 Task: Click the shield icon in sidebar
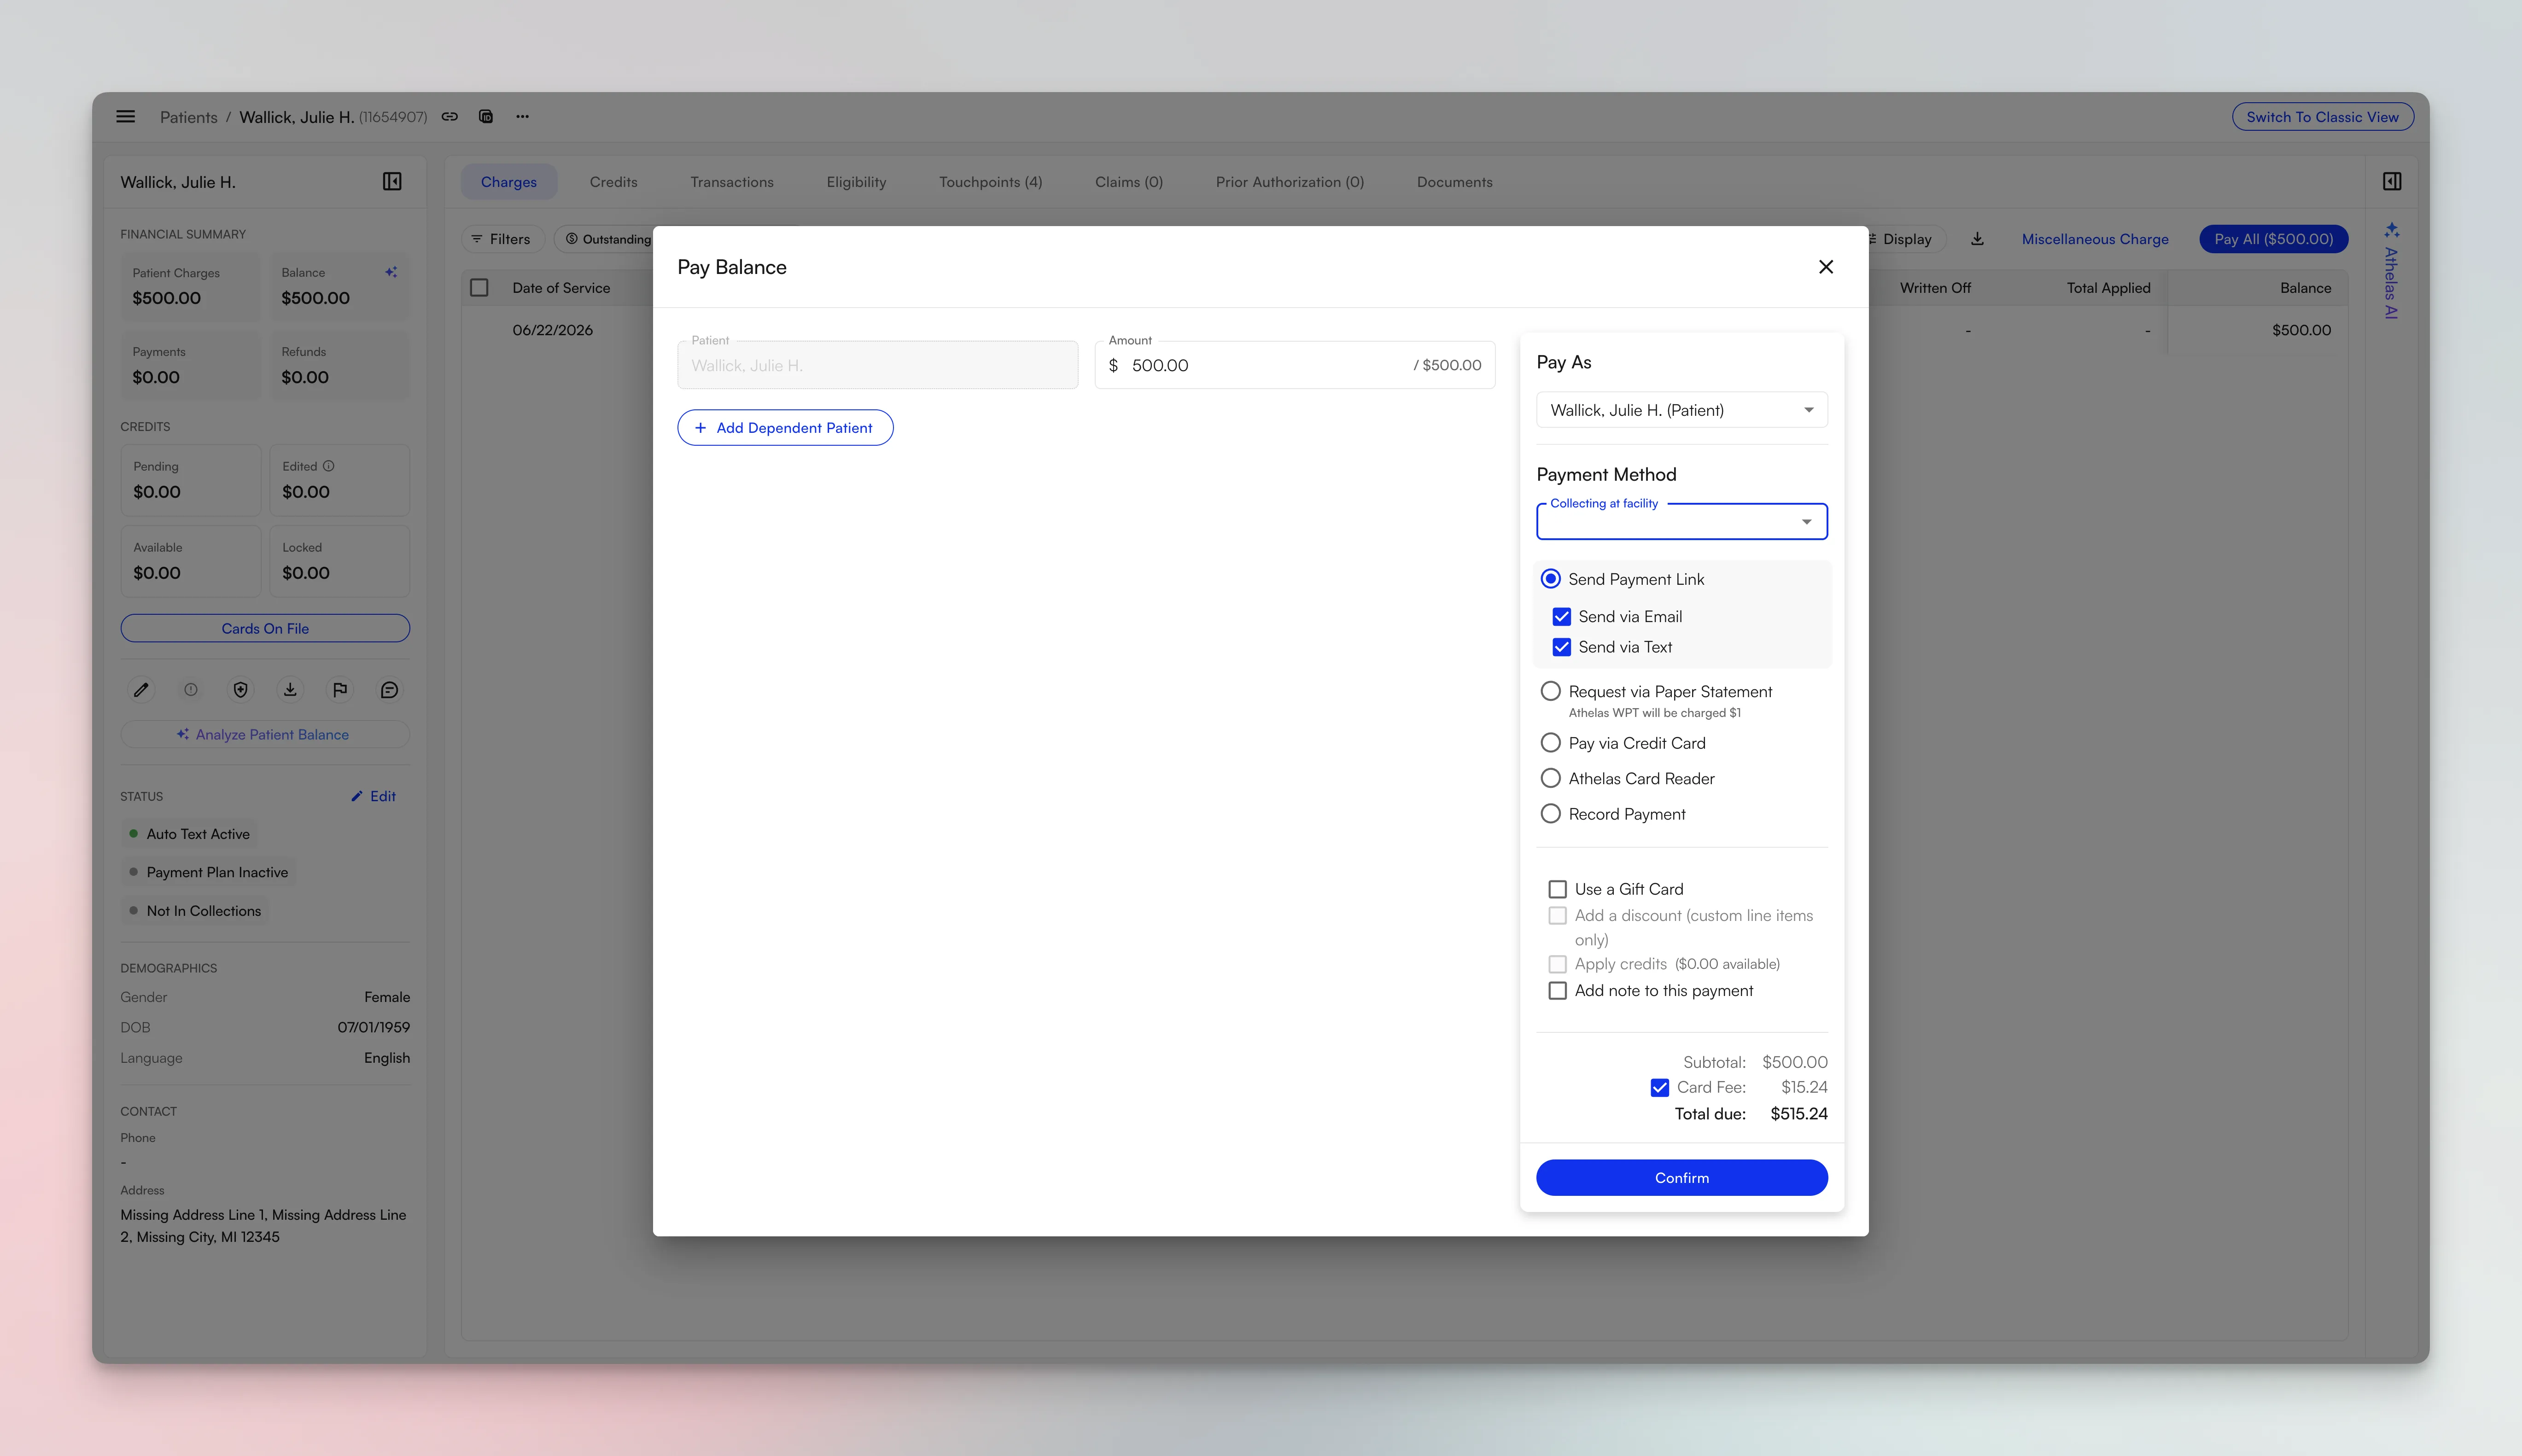[x=240, y=690]
